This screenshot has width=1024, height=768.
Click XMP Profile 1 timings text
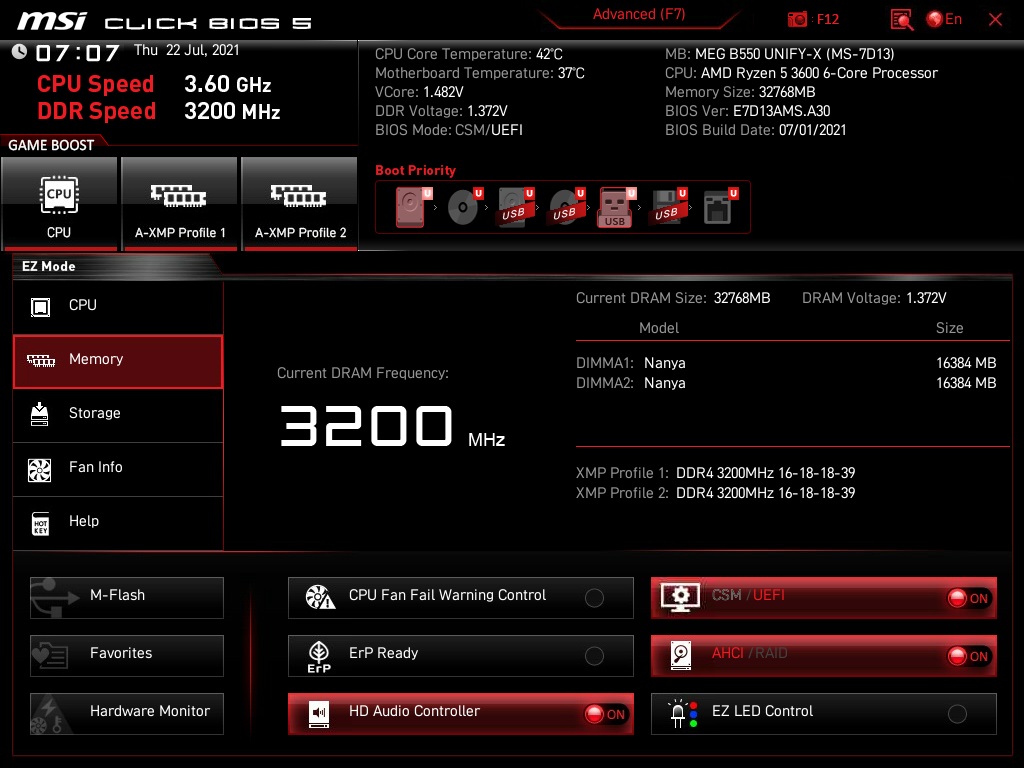765,473
